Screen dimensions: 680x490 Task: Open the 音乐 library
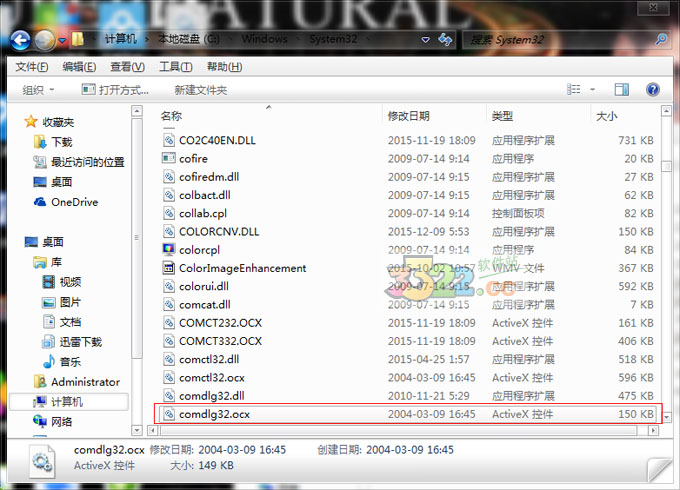click(x=62, y=362)
